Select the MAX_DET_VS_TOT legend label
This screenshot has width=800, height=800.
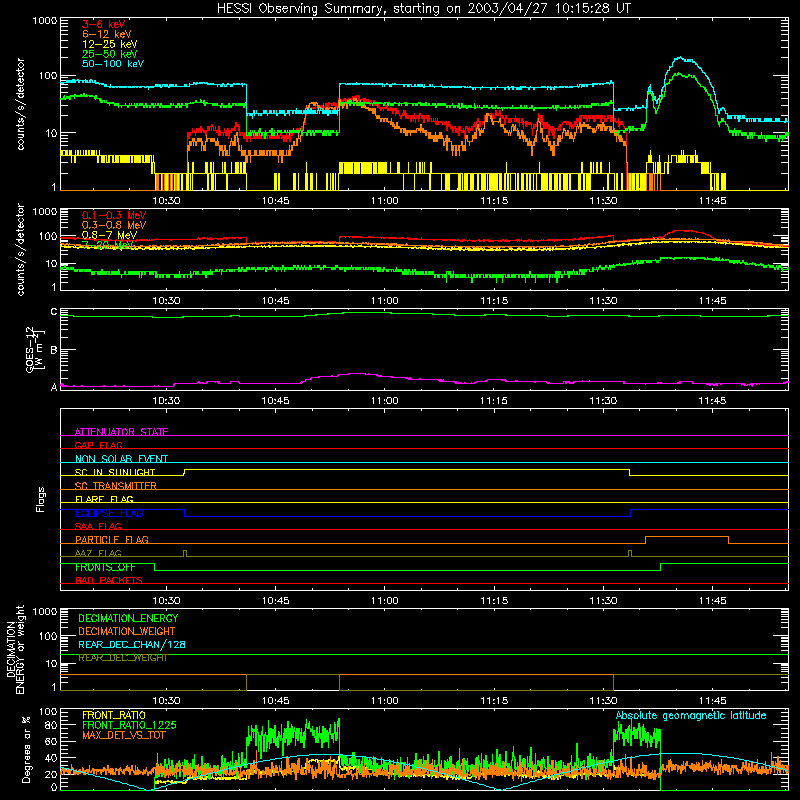(124, 735)
